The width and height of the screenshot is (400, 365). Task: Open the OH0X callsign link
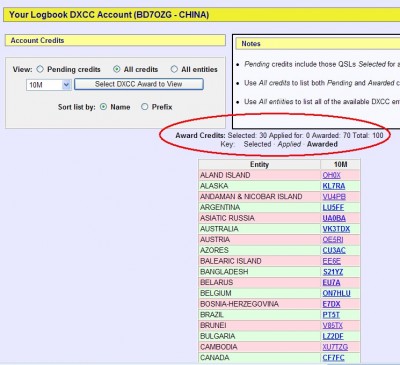pos(331,175)
